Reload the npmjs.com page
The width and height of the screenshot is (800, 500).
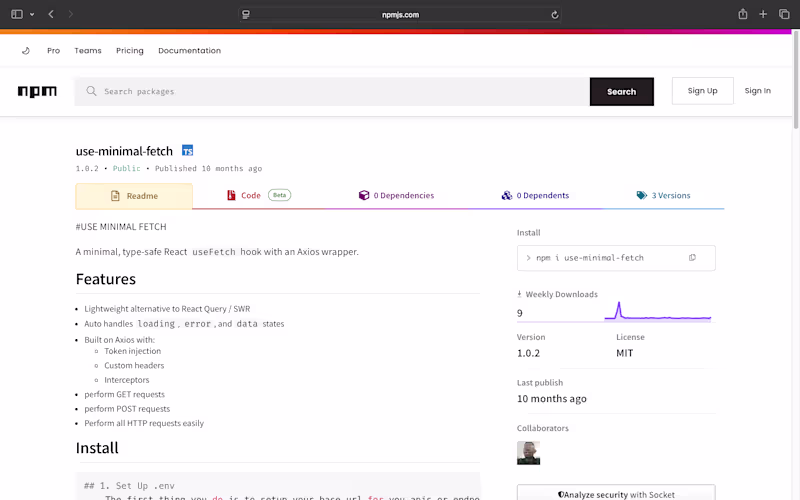coord(555,15)
